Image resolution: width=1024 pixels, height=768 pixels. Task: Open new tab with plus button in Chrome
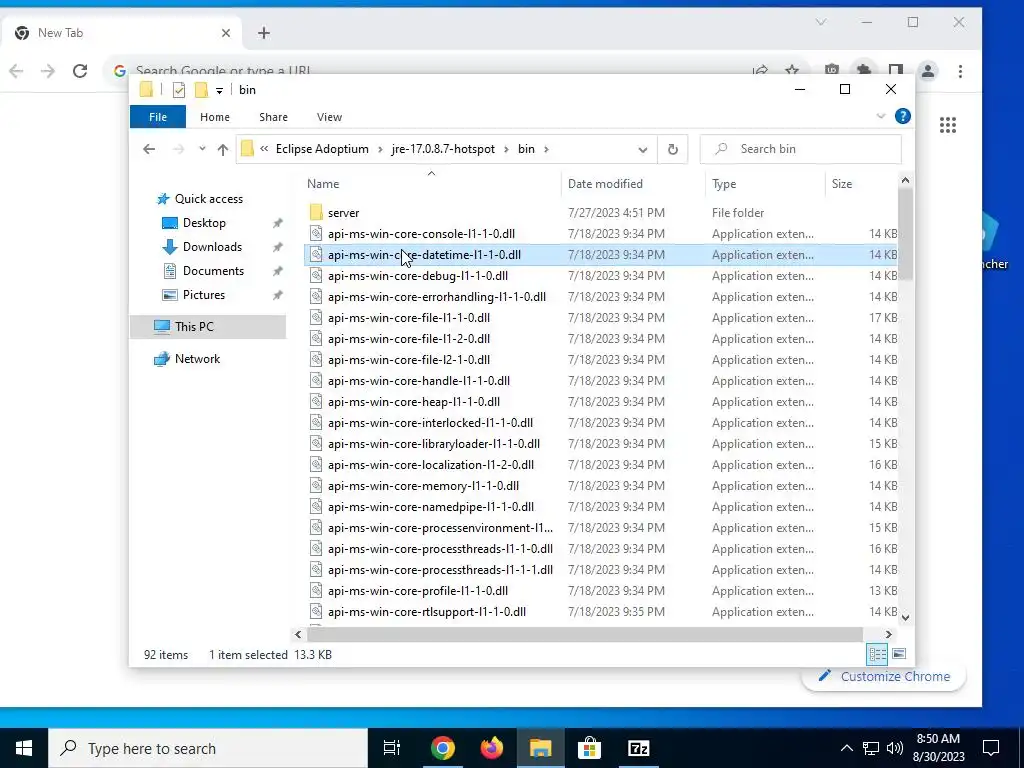click(x=264, y=33)
